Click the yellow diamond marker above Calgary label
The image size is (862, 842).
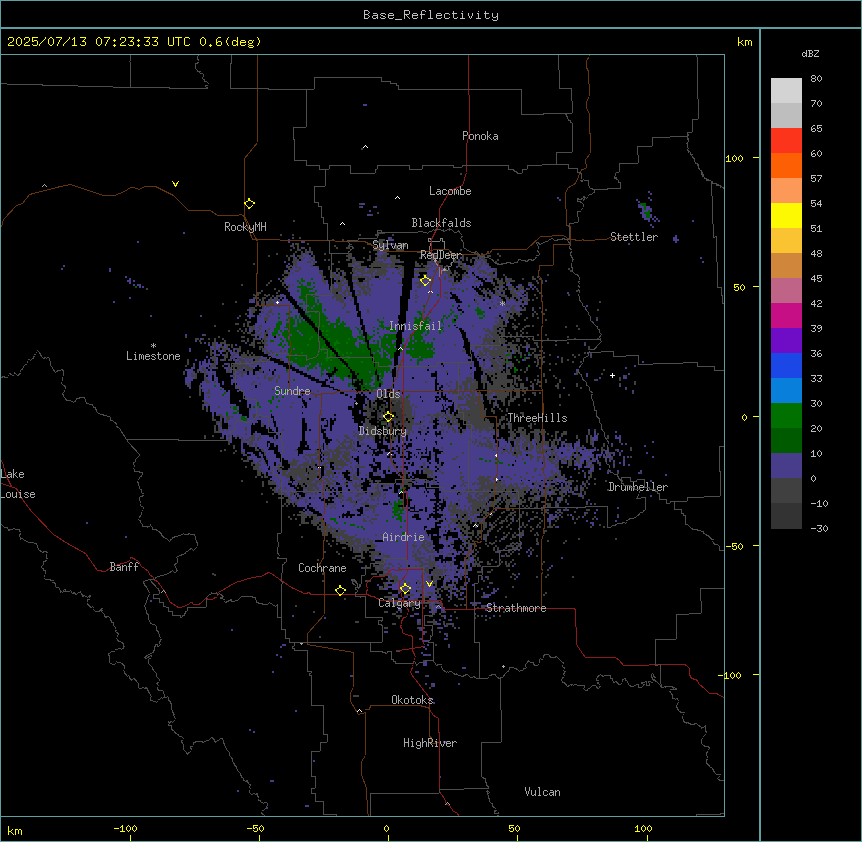[405, 589]
